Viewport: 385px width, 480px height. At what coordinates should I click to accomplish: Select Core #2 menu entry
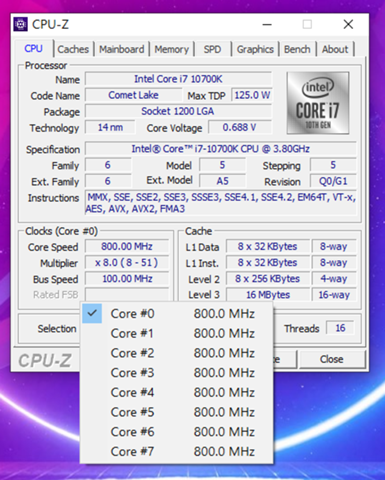pyautogui.click(x=176, y=353)
